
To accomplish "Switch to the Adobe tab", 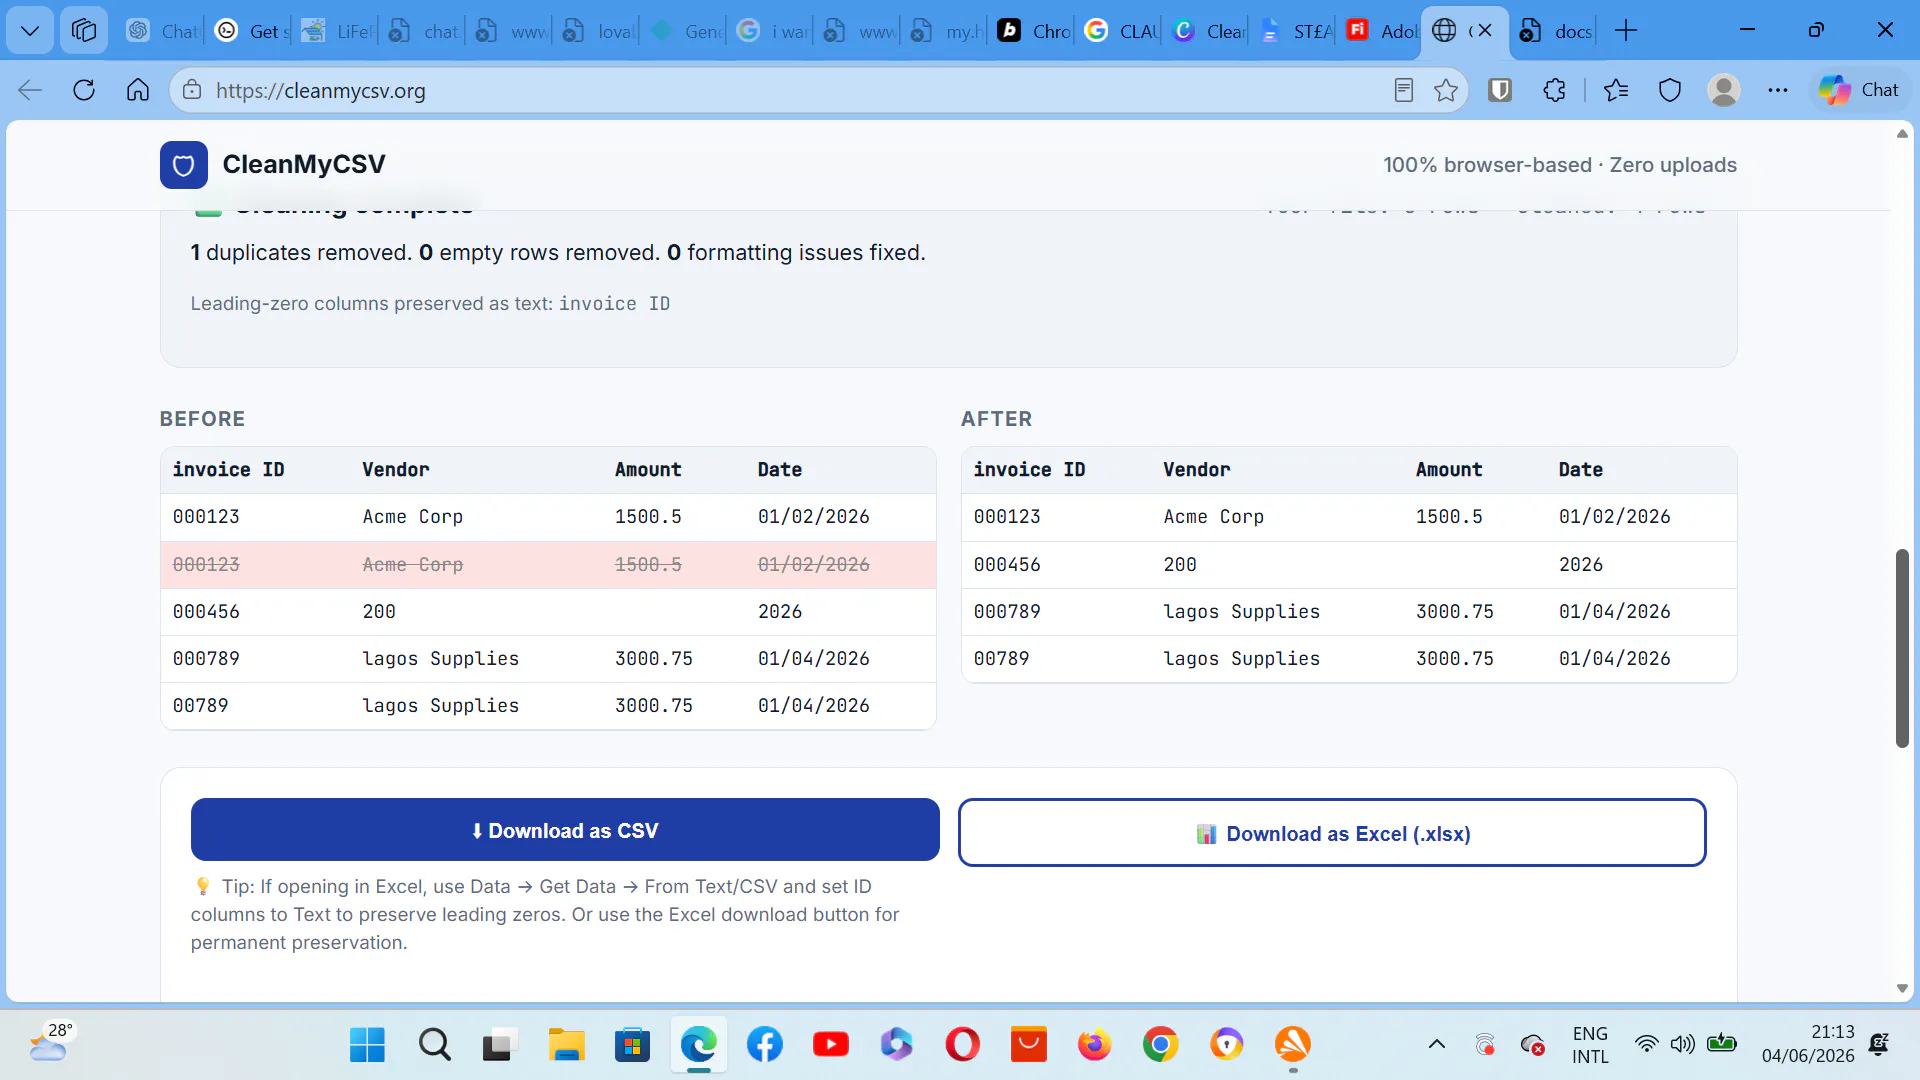I will 1382,31.
